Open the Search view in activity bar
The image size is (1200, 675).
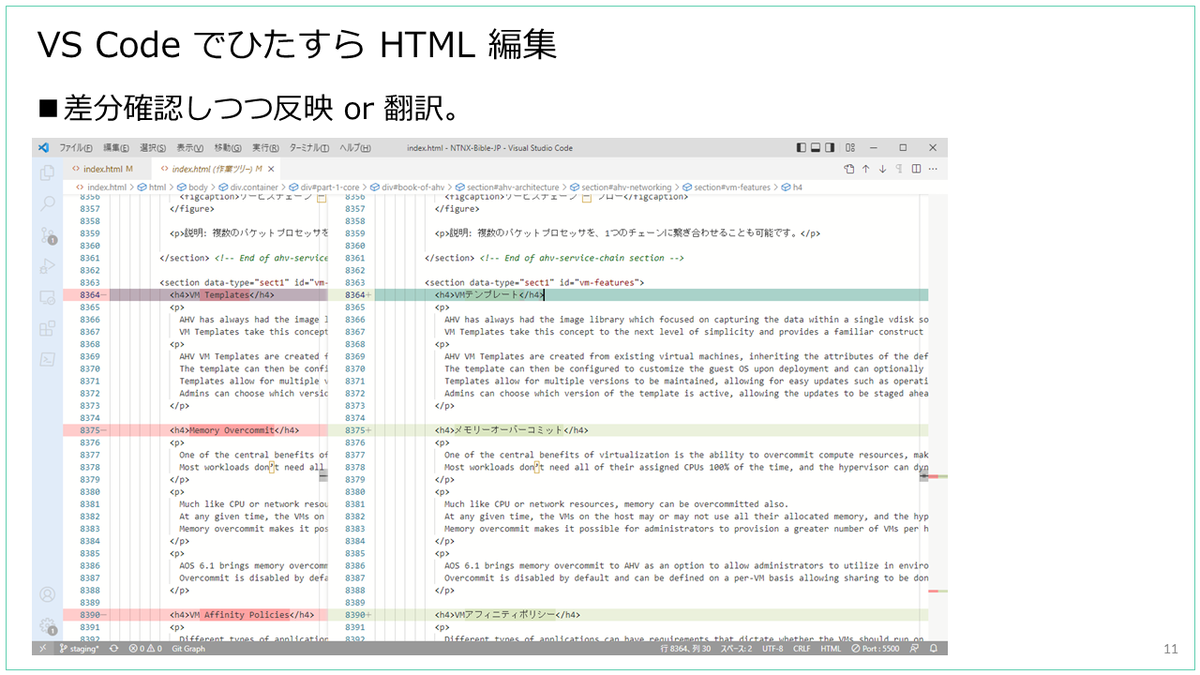[x=46, y=204]
